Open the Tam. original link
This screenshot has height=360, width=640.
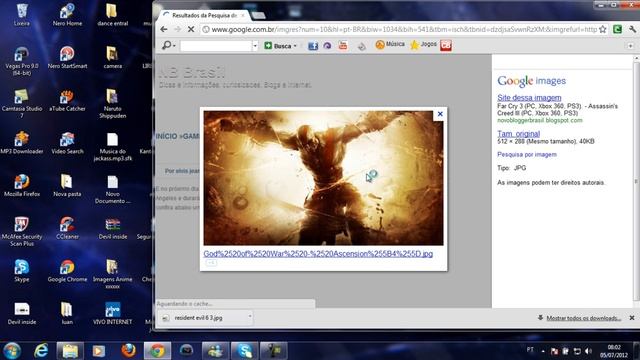tap(518, 133)
